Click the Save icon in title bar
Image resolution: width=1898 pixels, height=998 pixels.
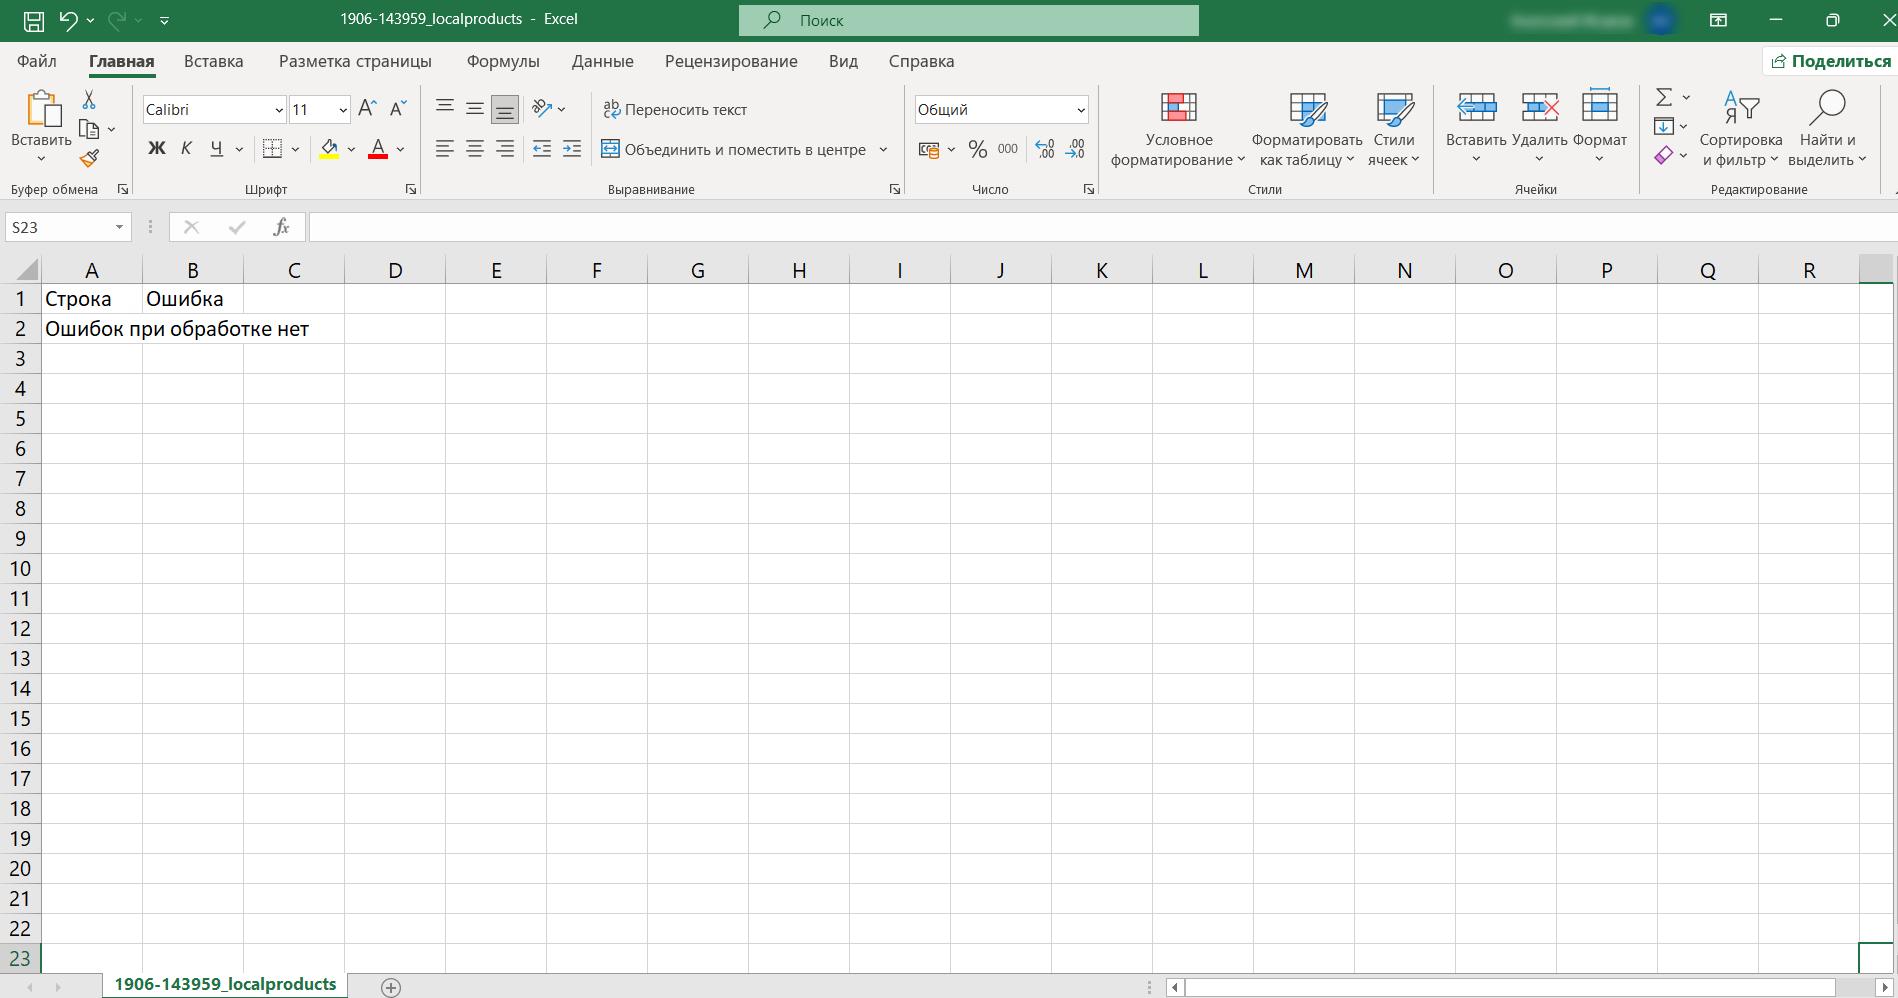click(33, 20)
